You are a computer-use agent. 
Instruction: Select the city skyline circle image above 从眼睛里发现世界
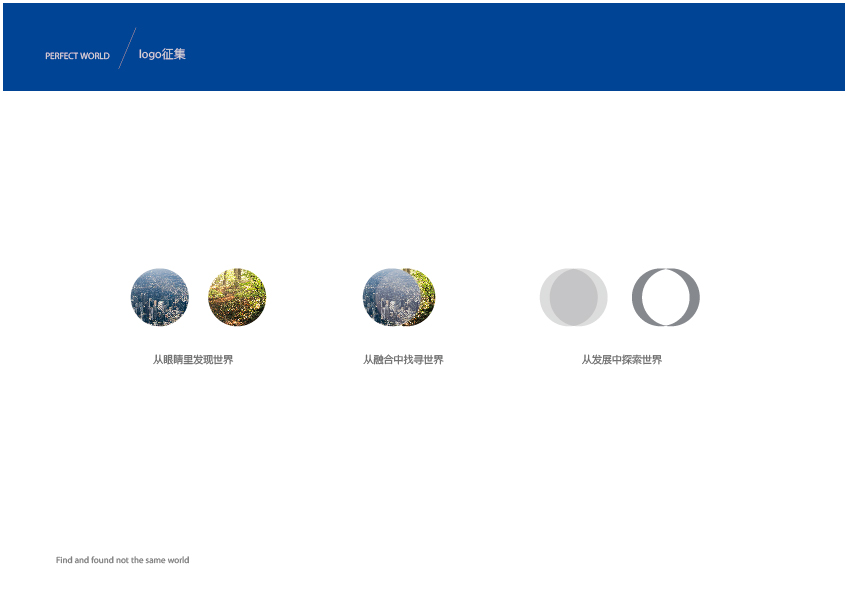click(160, 297)
